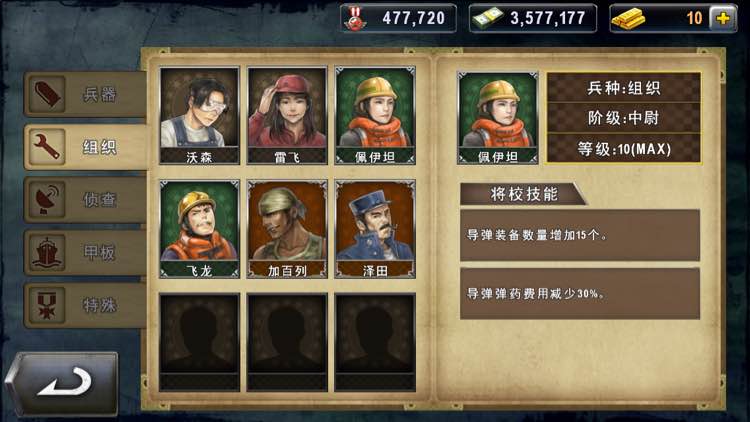The width and height of the screenshot is (750, 422).
Task: Choose officer 飞龙 portrait
Action: pos(199,229)
